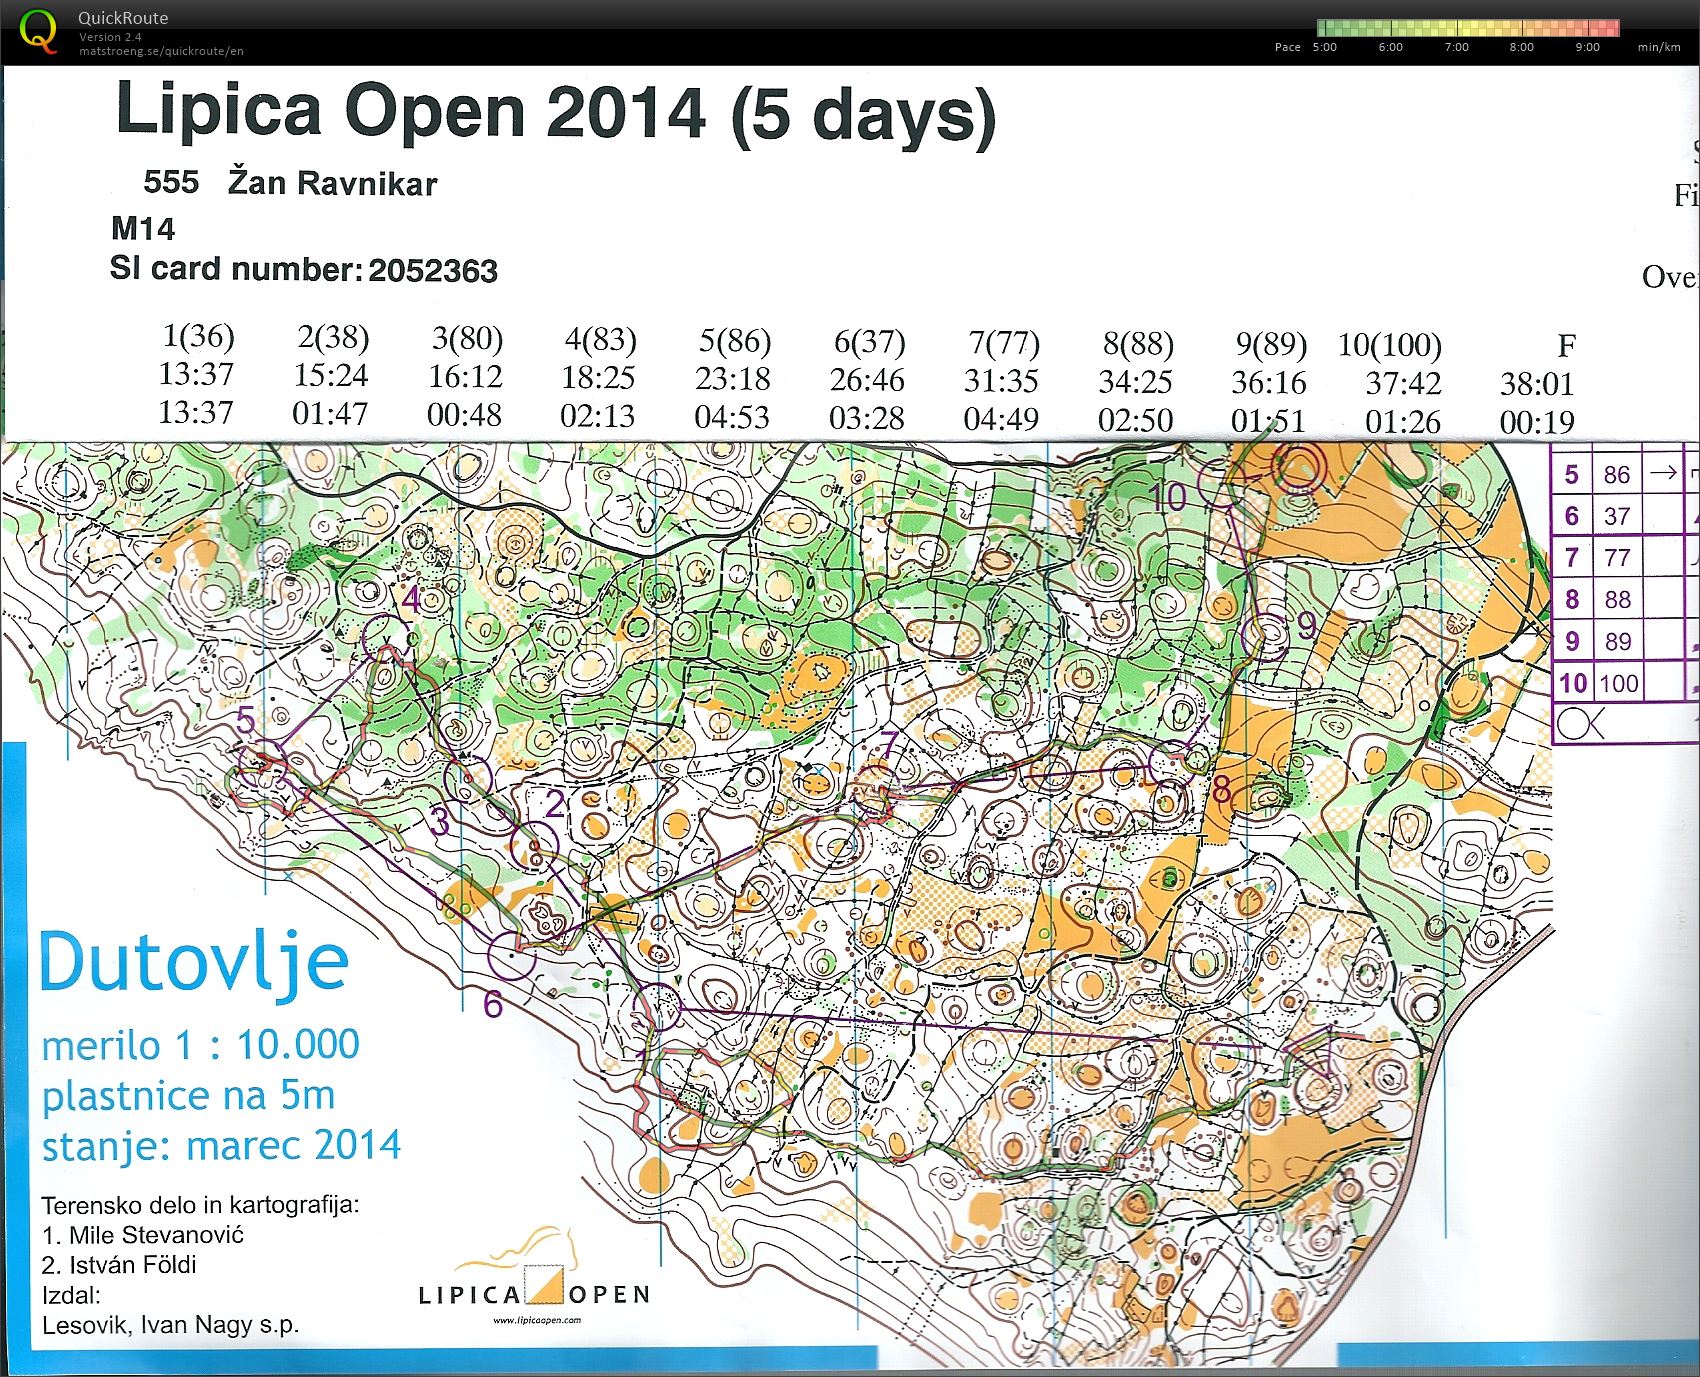Click the merilo 1 : 10.000 scale text
Image resolution: width=1700 pixels, height=1377 pixels.
click(201, 1045)
